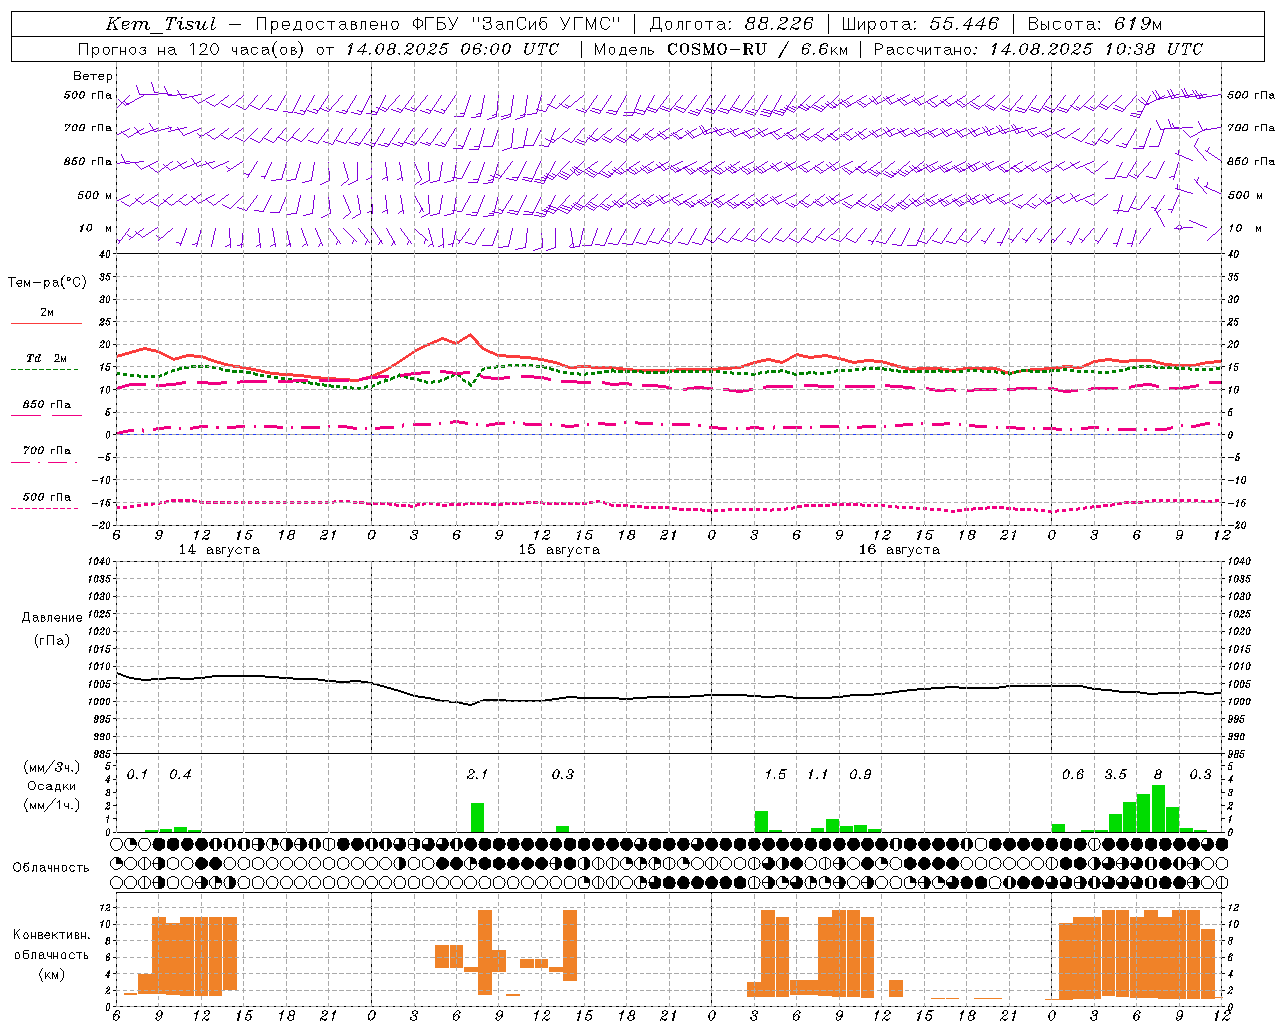The width and height of the screenshot is (1280, 1024).
Task: Click the Рассчитано: 14.08.2025 10:38 UTC text
Action: coord(1038,49)
